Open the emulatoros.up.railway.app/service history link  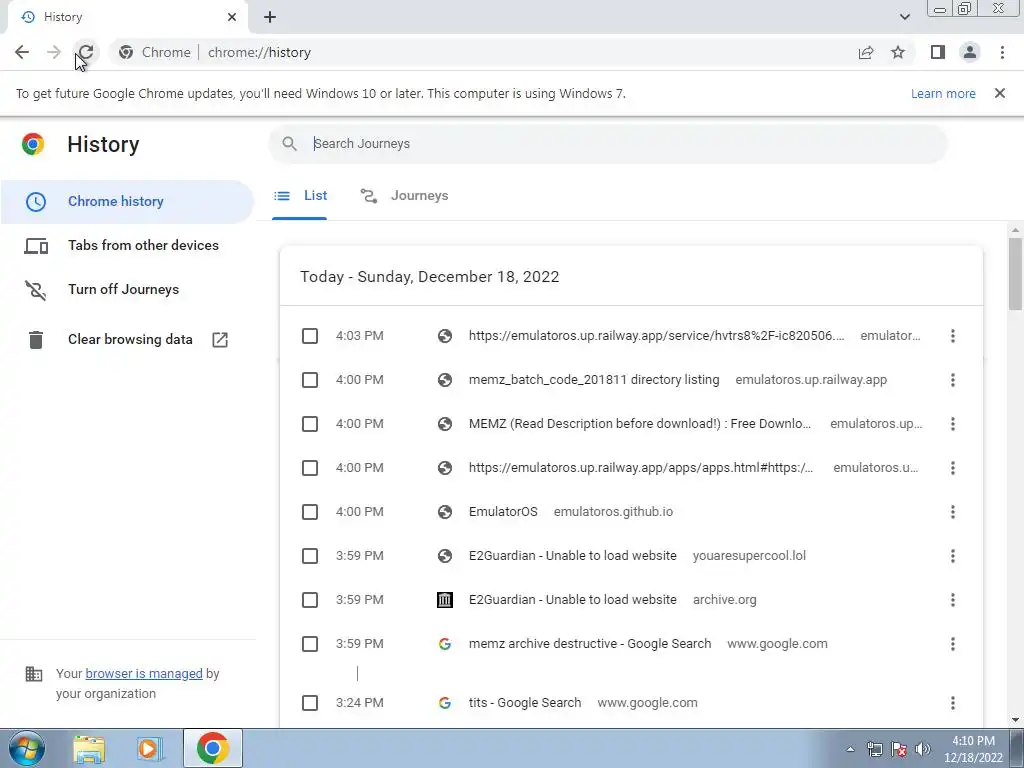(656, 336)
